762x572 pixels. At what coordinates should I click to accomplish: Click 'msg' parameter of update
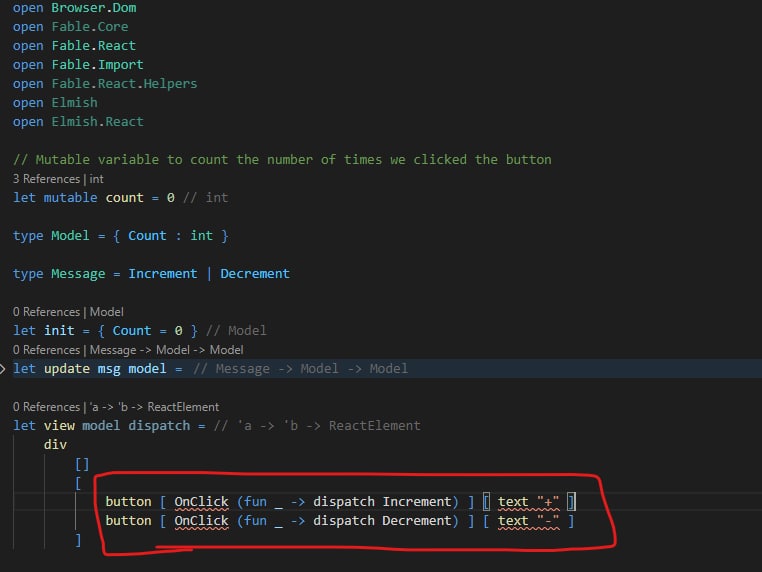click(109, 369)
